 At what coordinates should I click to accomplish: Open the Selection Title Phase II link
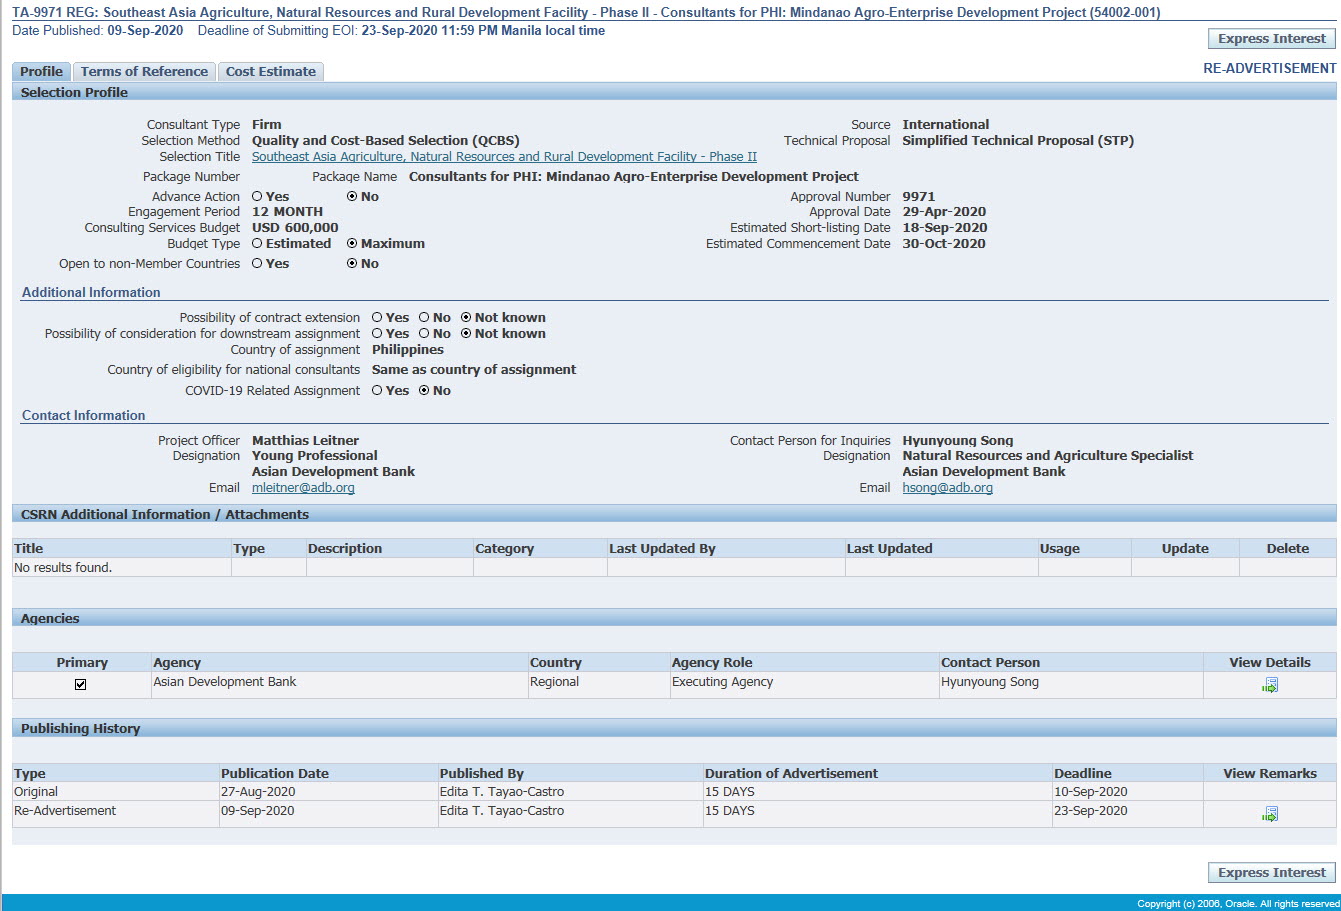[x=504, y=157]
